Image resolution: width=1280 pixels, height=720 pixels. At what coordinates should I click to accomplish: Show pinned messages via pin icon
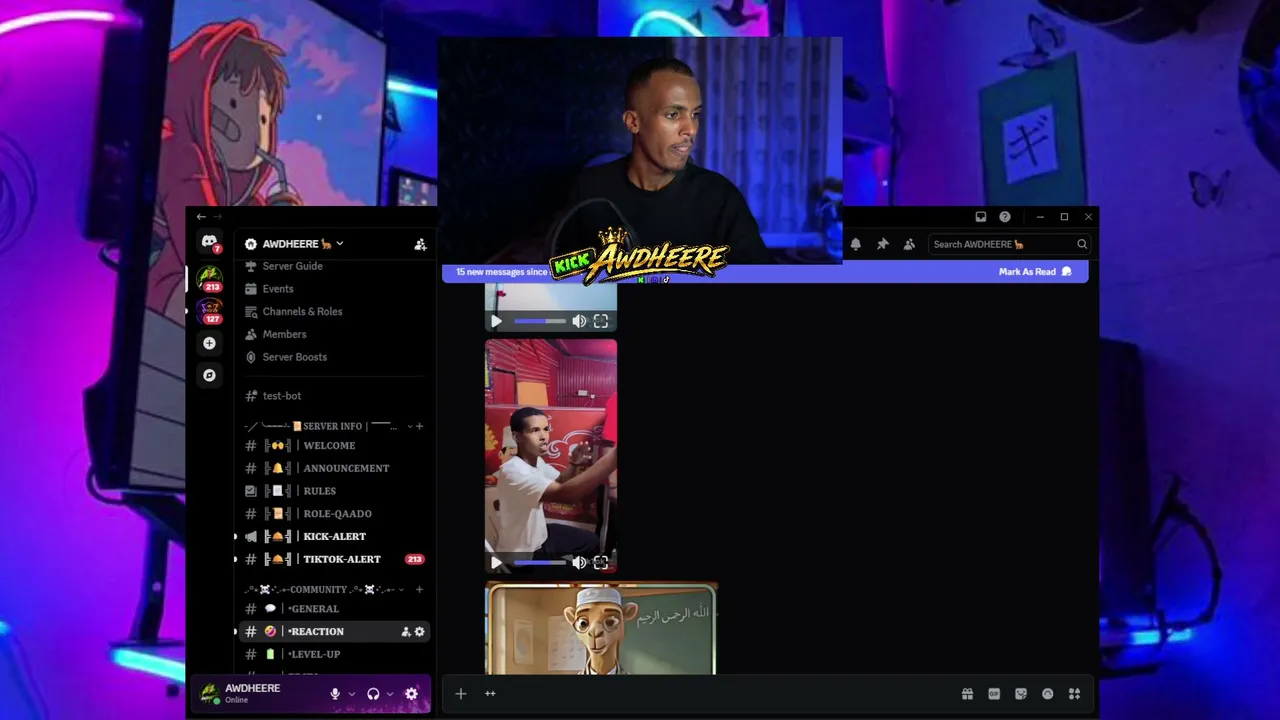coord(883,244)
